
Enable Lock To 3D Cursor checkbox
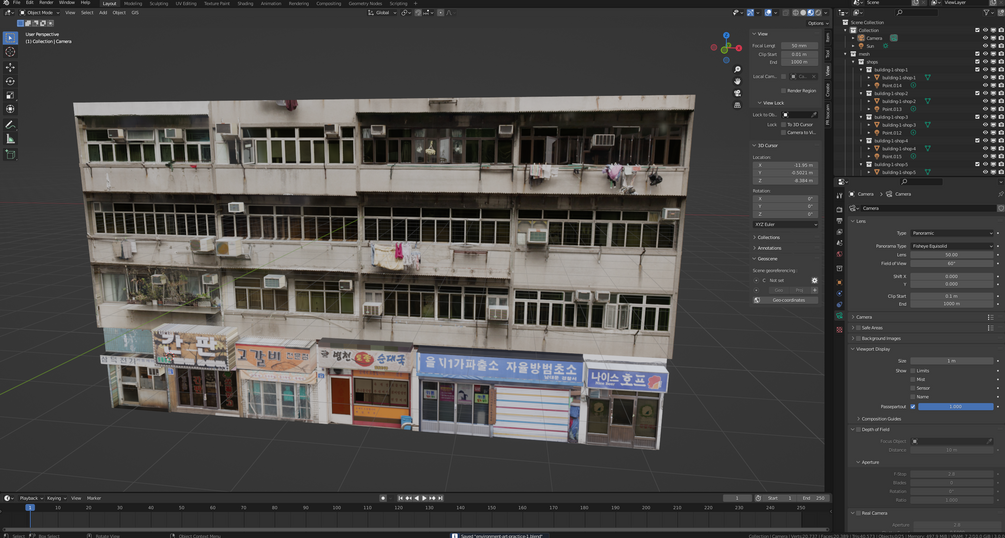coord(783,124)
